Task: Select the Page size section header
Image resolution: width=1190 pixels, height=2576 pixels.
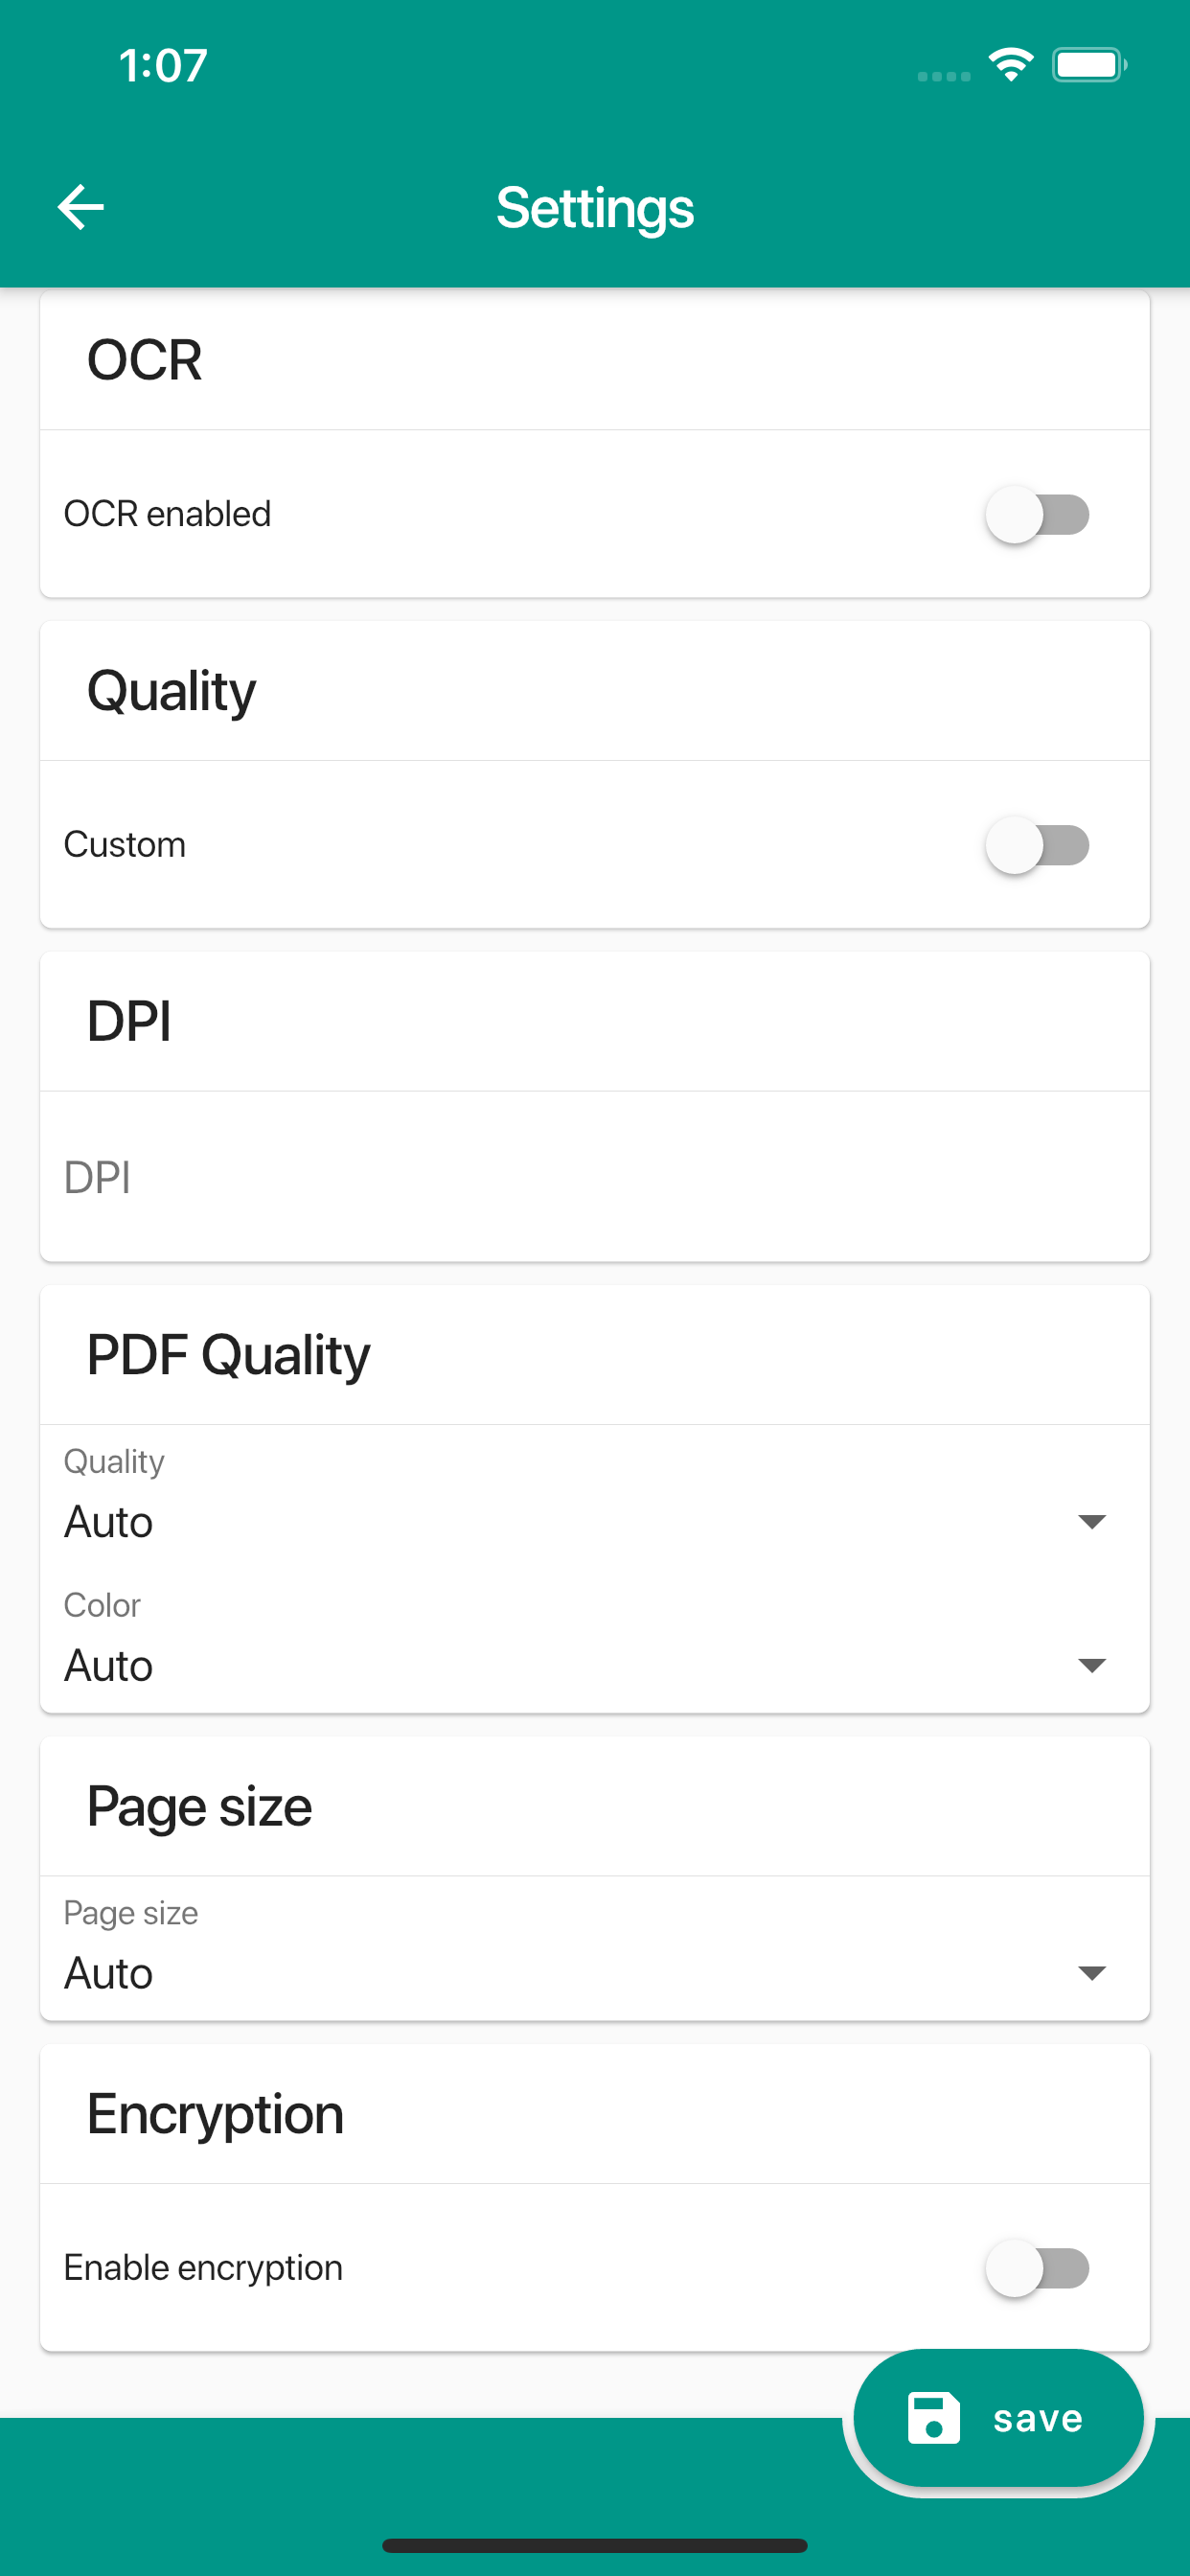Action: pos(197,1805)
